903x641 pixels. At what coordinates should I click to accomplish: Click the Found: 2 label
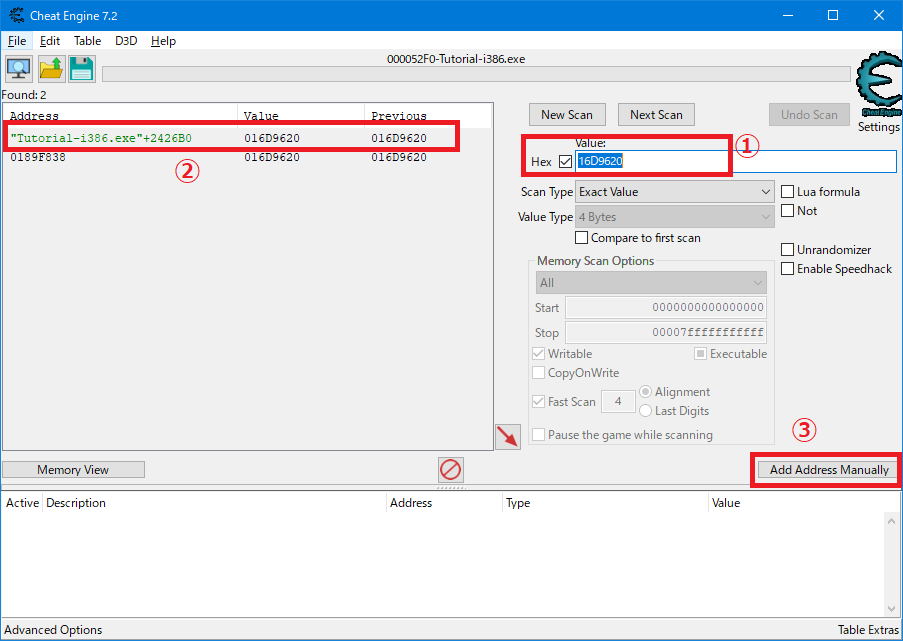coord(24,95)
